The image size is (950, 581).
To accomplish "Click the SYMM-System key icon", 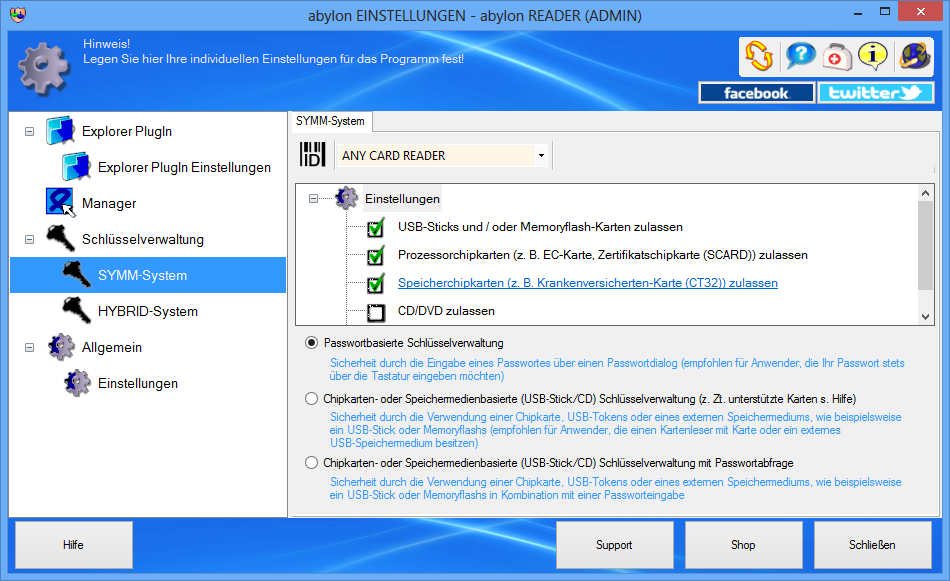I will (76, 274).
